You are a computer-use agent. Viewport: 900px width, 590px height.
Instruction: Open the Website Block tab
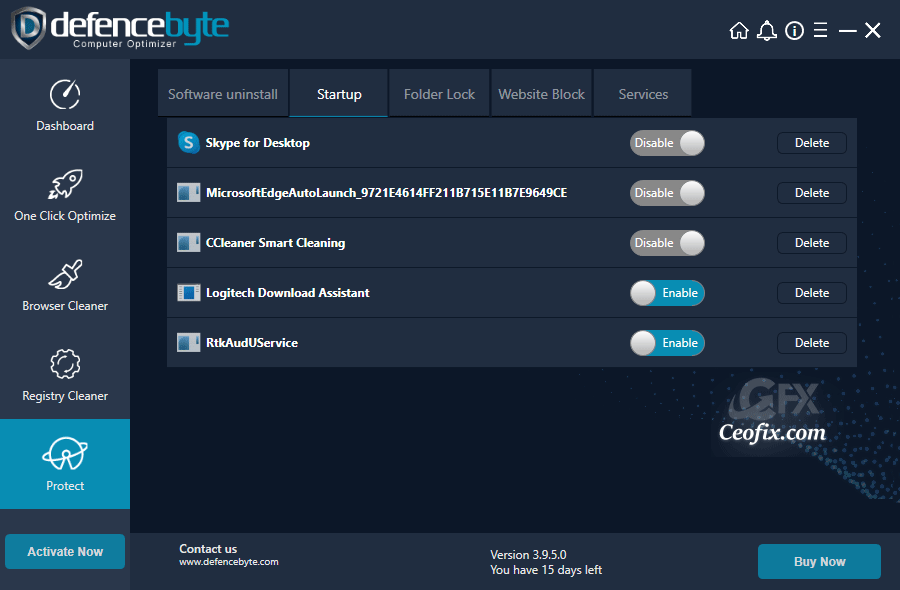(541, 94)
